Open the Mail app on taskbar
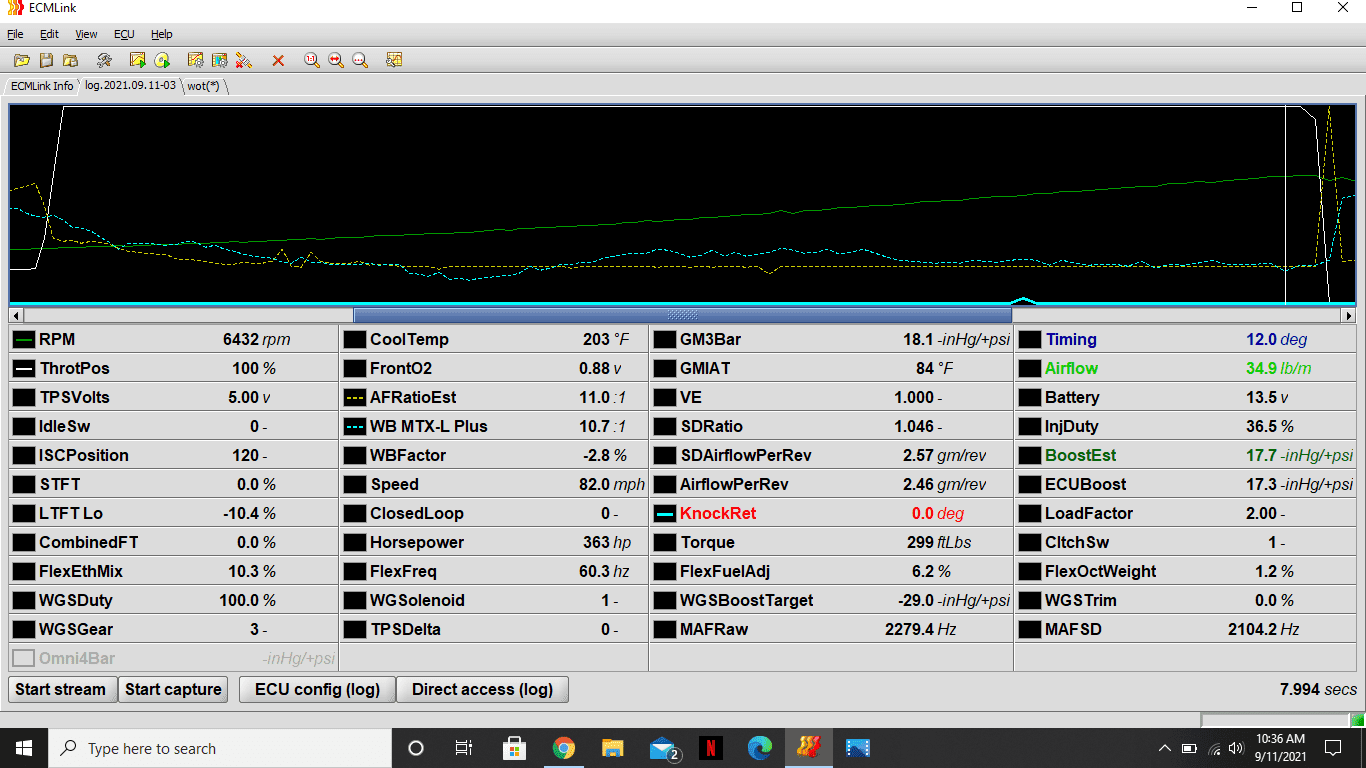This screenshot has height=768, width=1366. [x=663, y=748]
